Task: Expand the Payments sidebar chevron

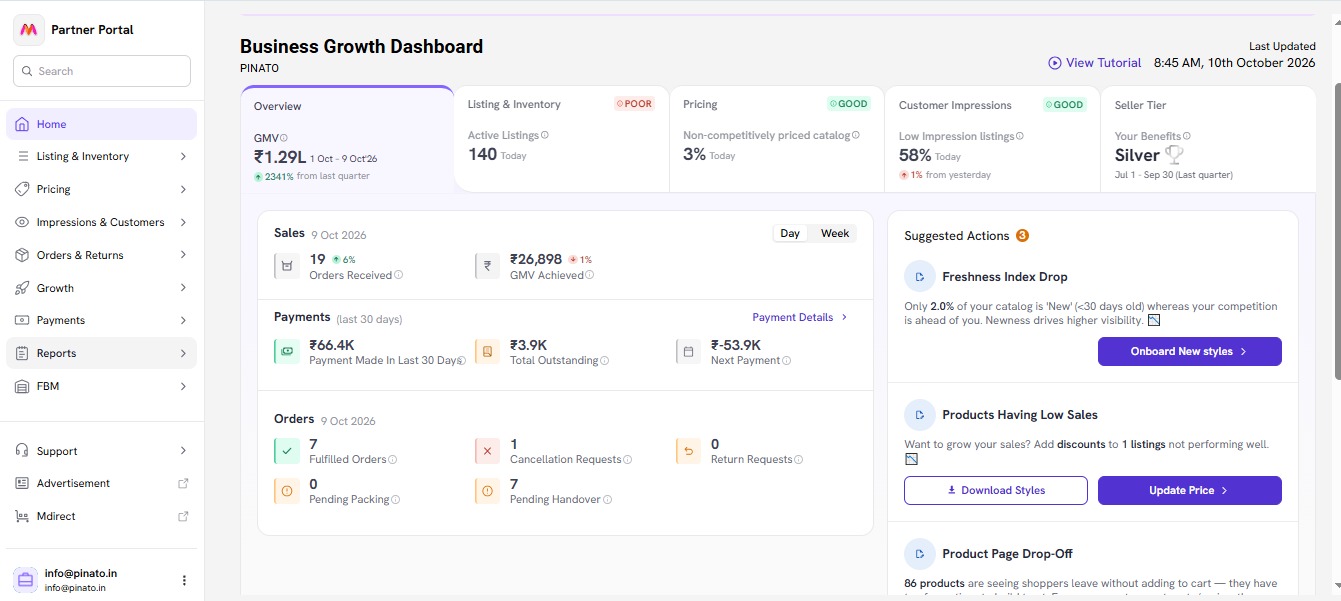Action: [x=183, y=320]
